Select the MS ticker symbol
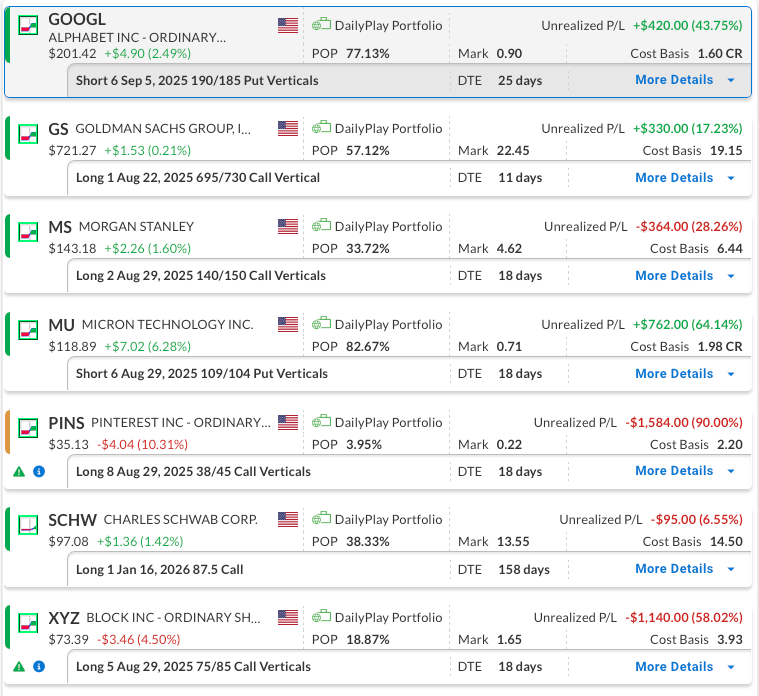The width and height of the screenshot is (759, 696). (60, 227)
